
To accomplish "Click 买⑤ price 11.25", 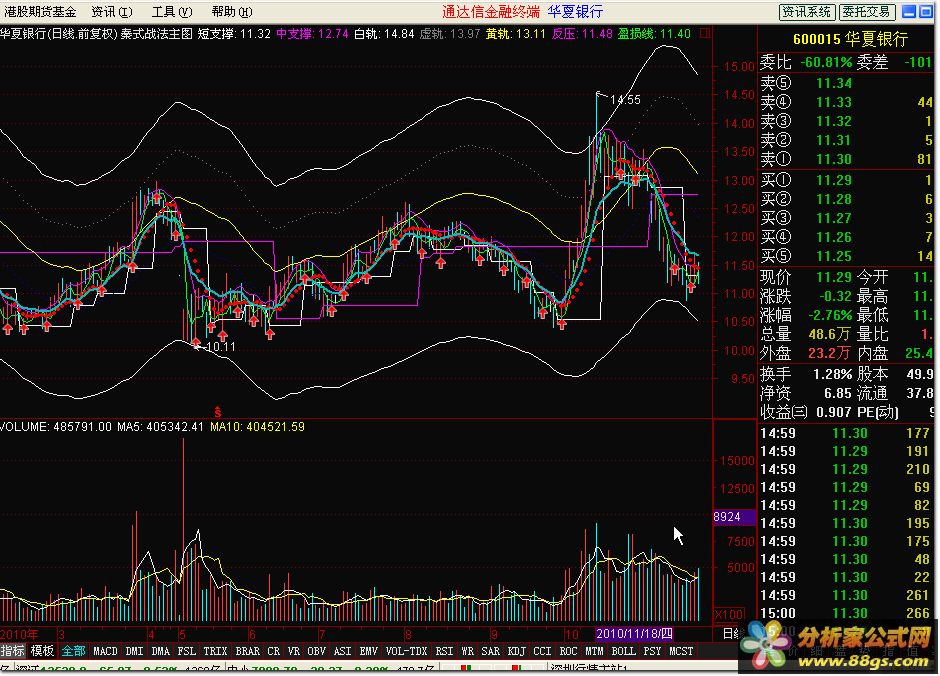I will click(x=834, y=256).
